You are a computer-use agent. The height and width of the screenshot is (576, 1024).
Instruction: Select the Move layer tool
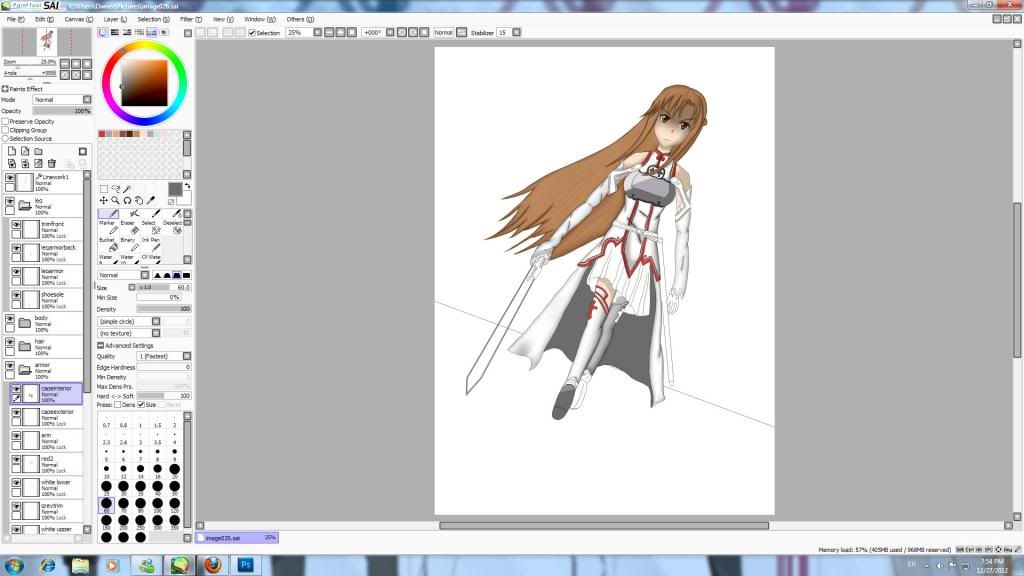point(104,200)
